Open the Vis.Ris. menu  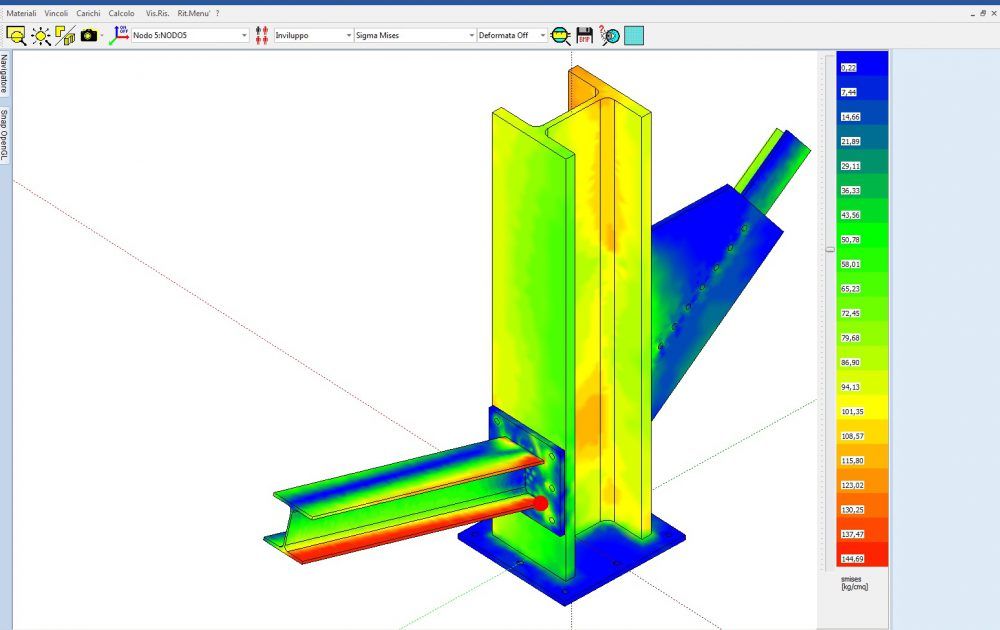(x=157, y=14)
